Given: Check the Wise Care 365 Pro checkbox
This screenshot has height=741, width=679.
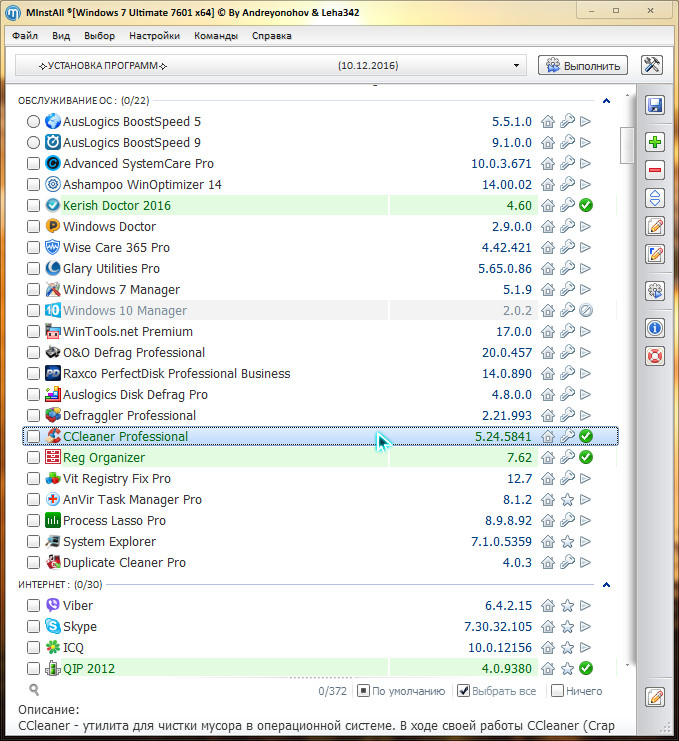Looking at the screenshot, I should pyautogui.click(x=33, y=247).
